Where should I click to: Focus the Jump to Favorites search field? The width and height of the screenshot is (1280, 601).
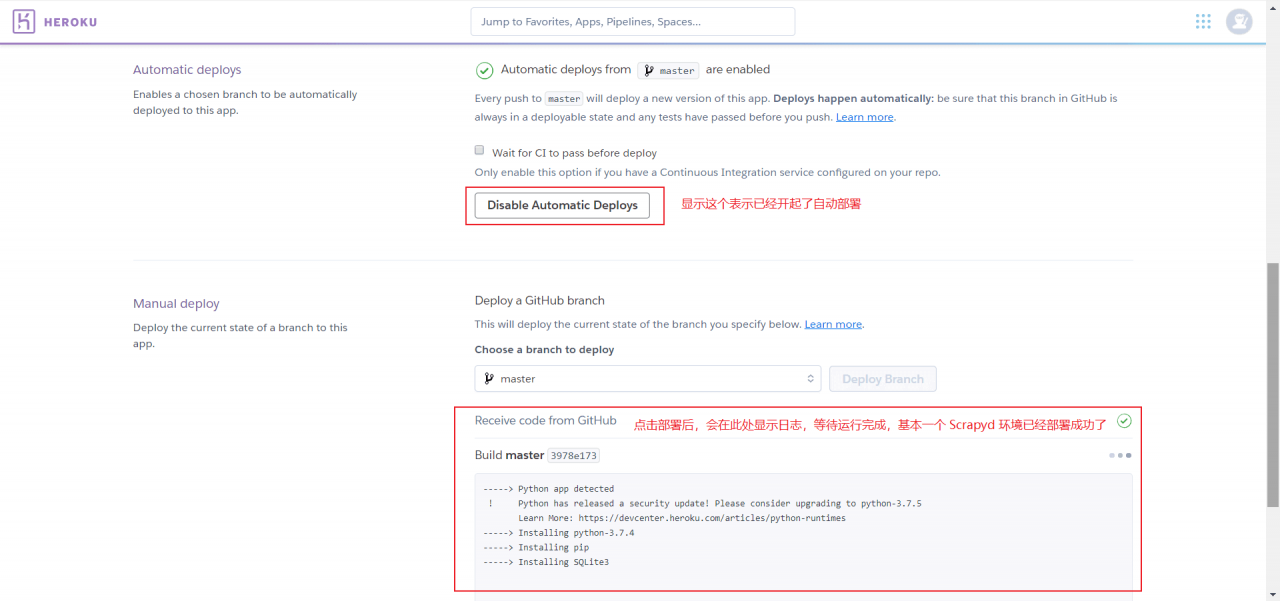(632, 22)
